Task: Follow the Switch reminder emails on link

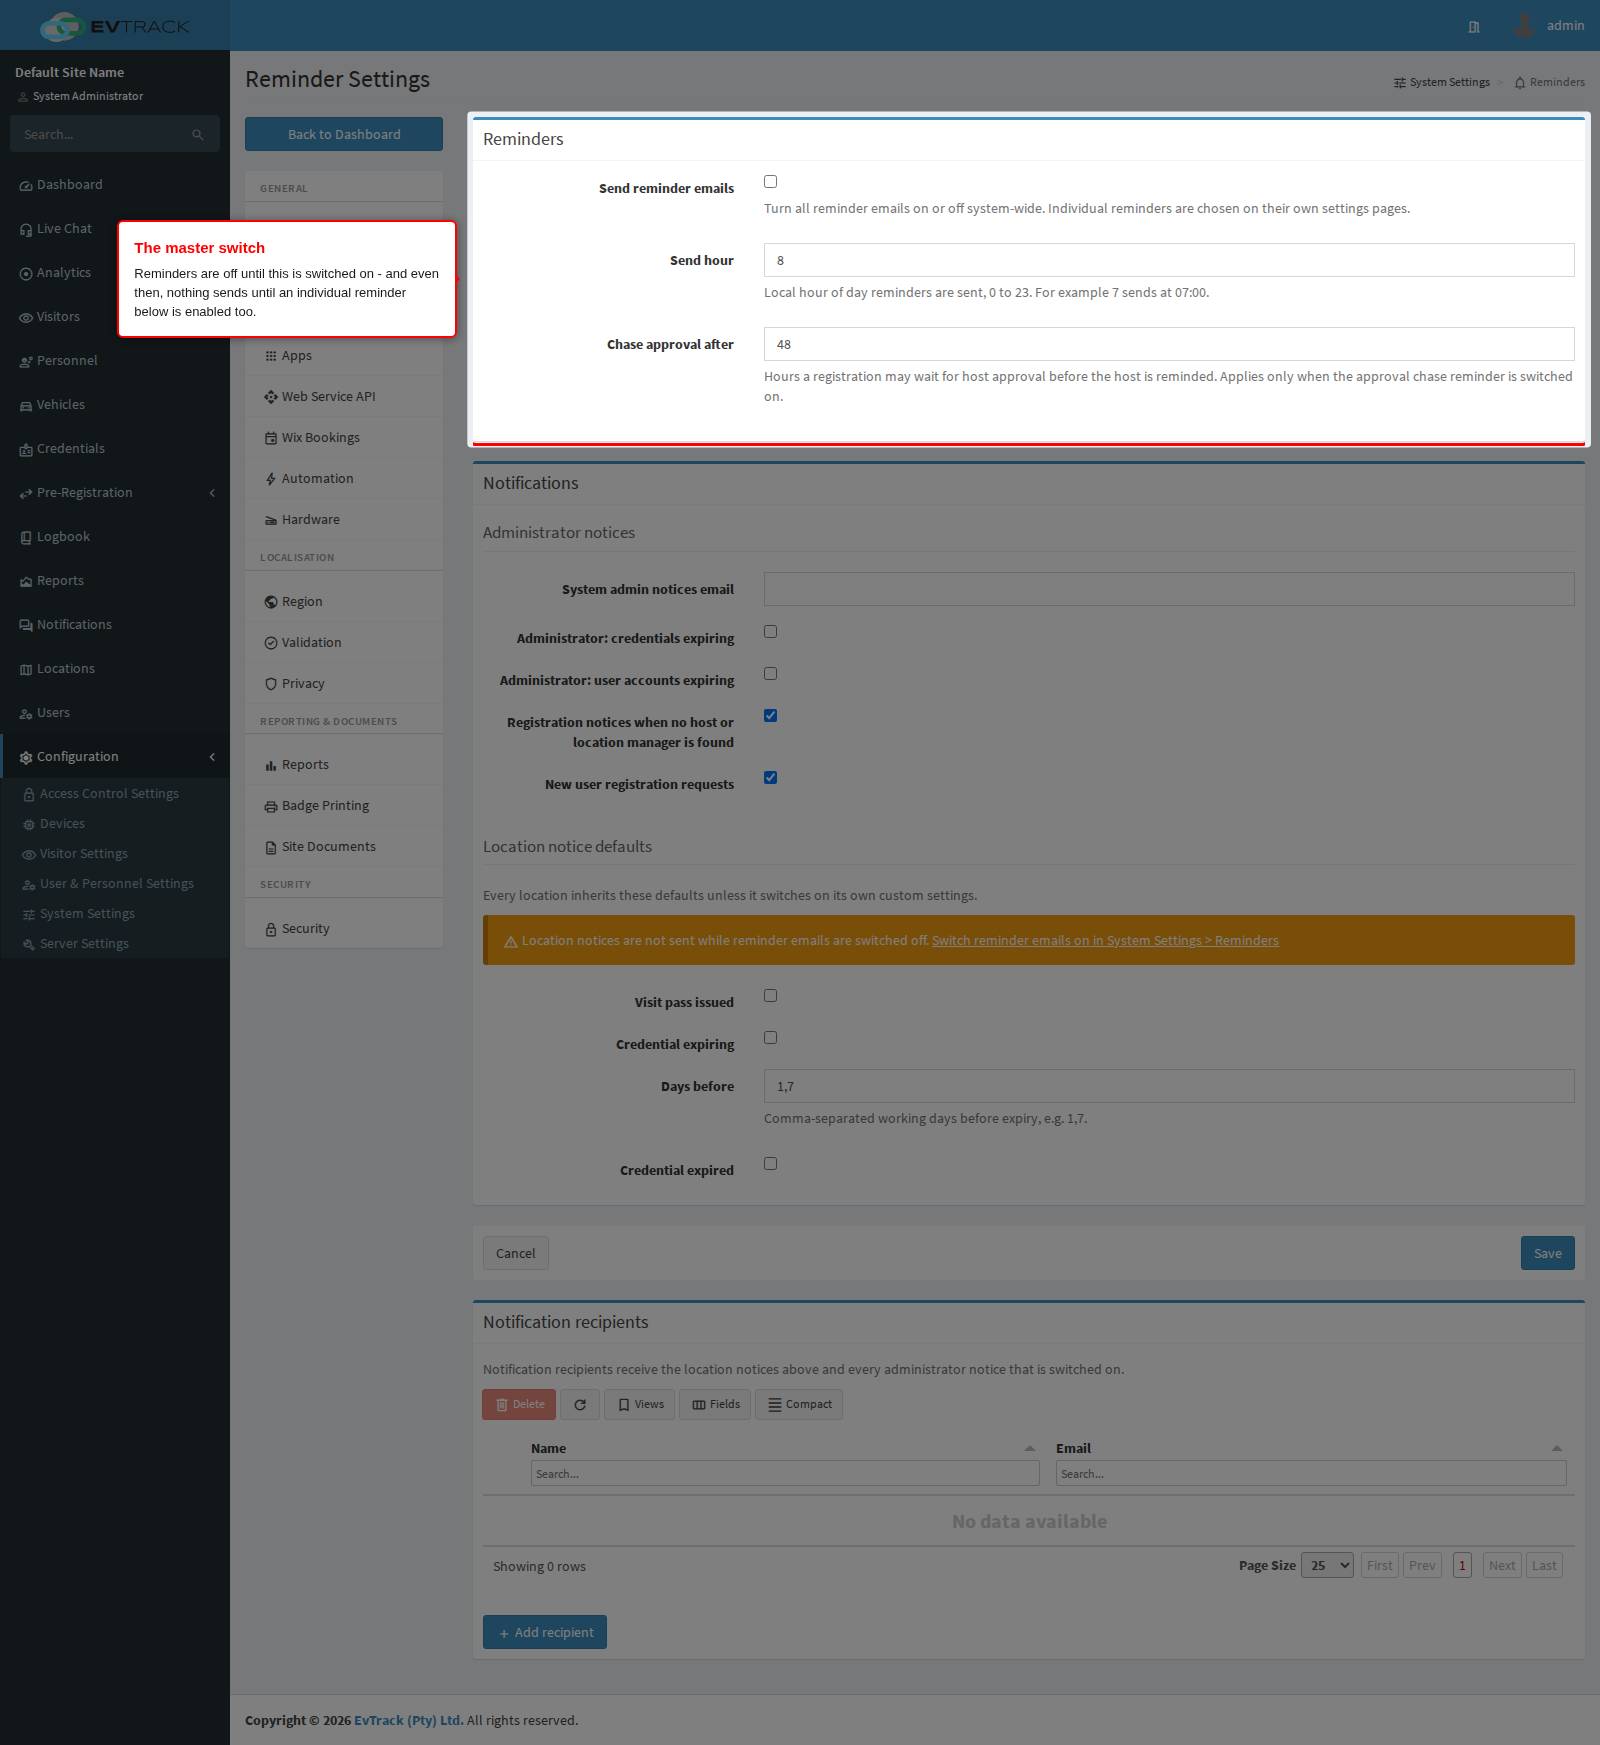Action: [x=1105, y=941]
